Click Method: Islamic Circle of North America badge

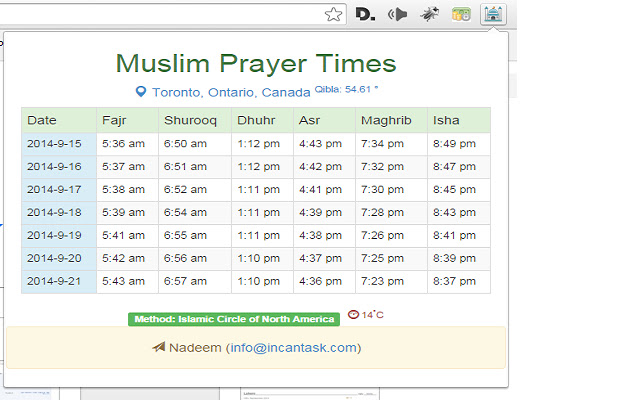[x=234, y=319]
